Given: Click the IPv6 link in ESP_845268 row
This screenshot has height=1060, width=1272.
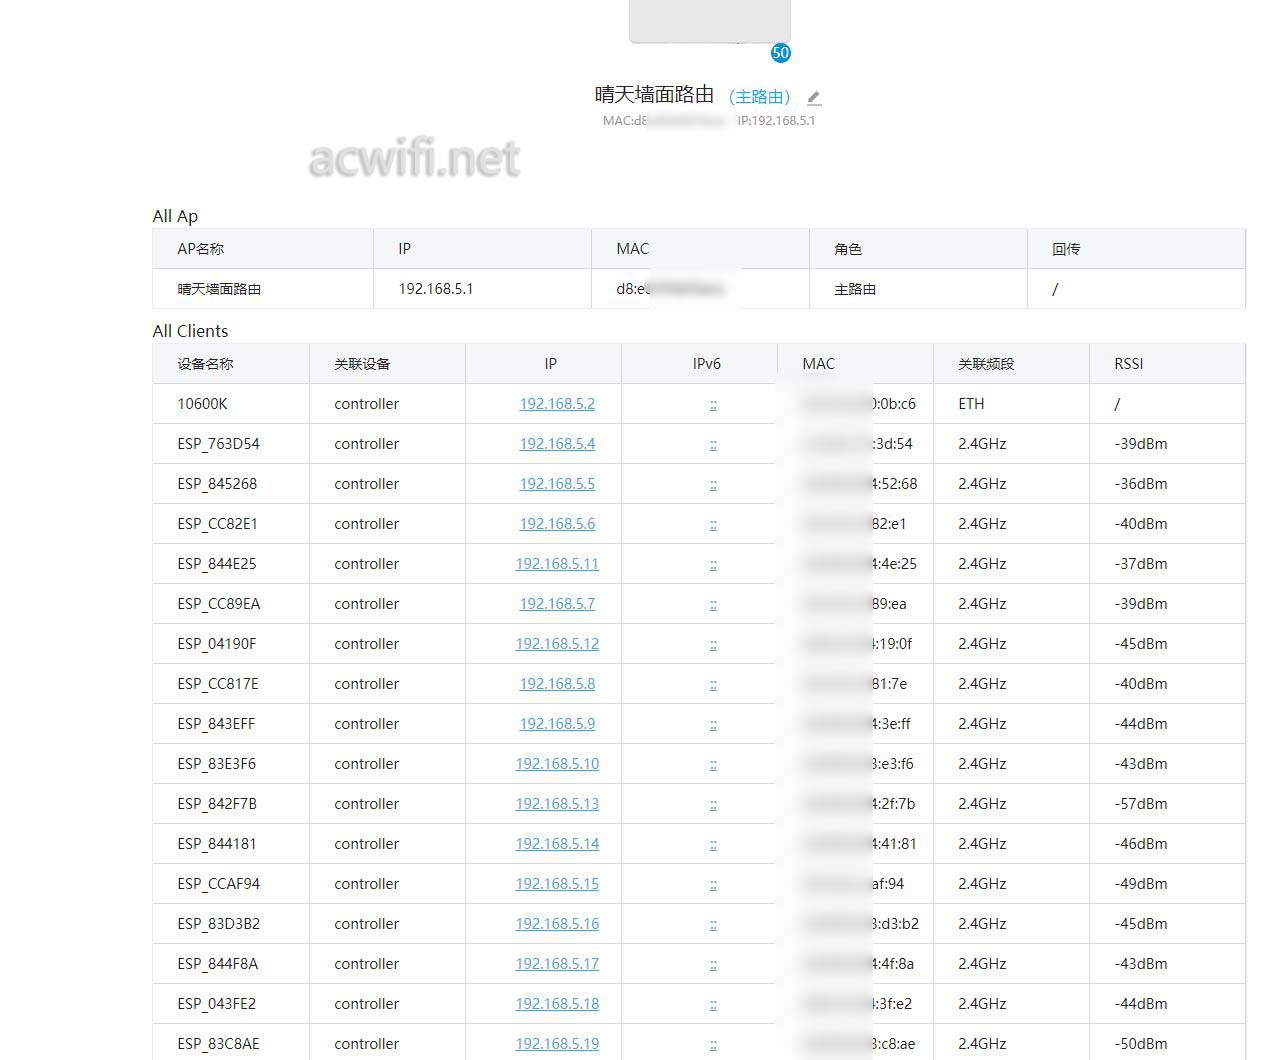Looking at the screenshot, I should point(713,485).
